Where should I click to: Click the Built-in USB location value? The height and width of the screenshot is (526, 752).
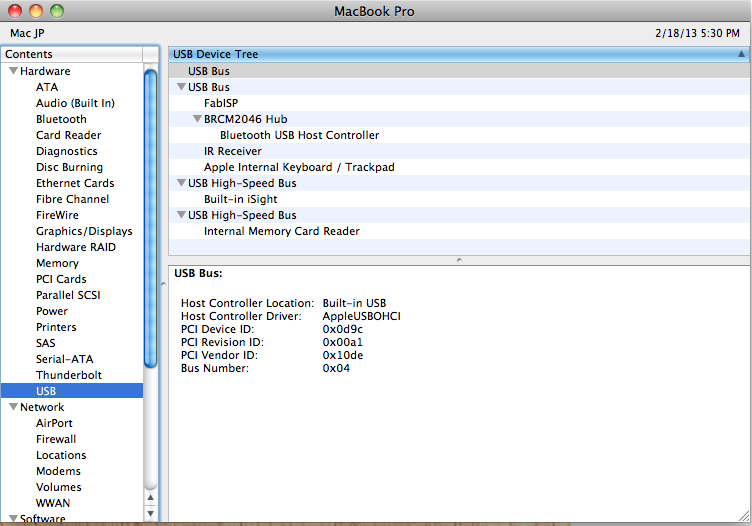[x=354, y=303]
